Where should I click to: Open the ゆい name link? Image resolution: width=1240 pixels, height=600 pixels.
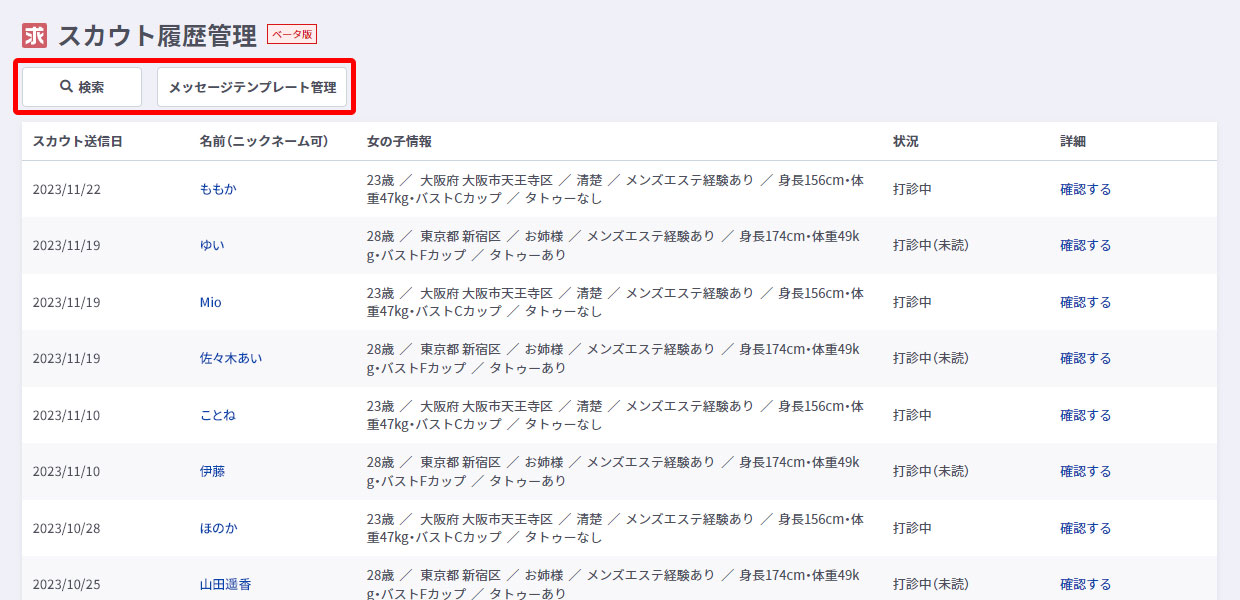click(212, 245)
